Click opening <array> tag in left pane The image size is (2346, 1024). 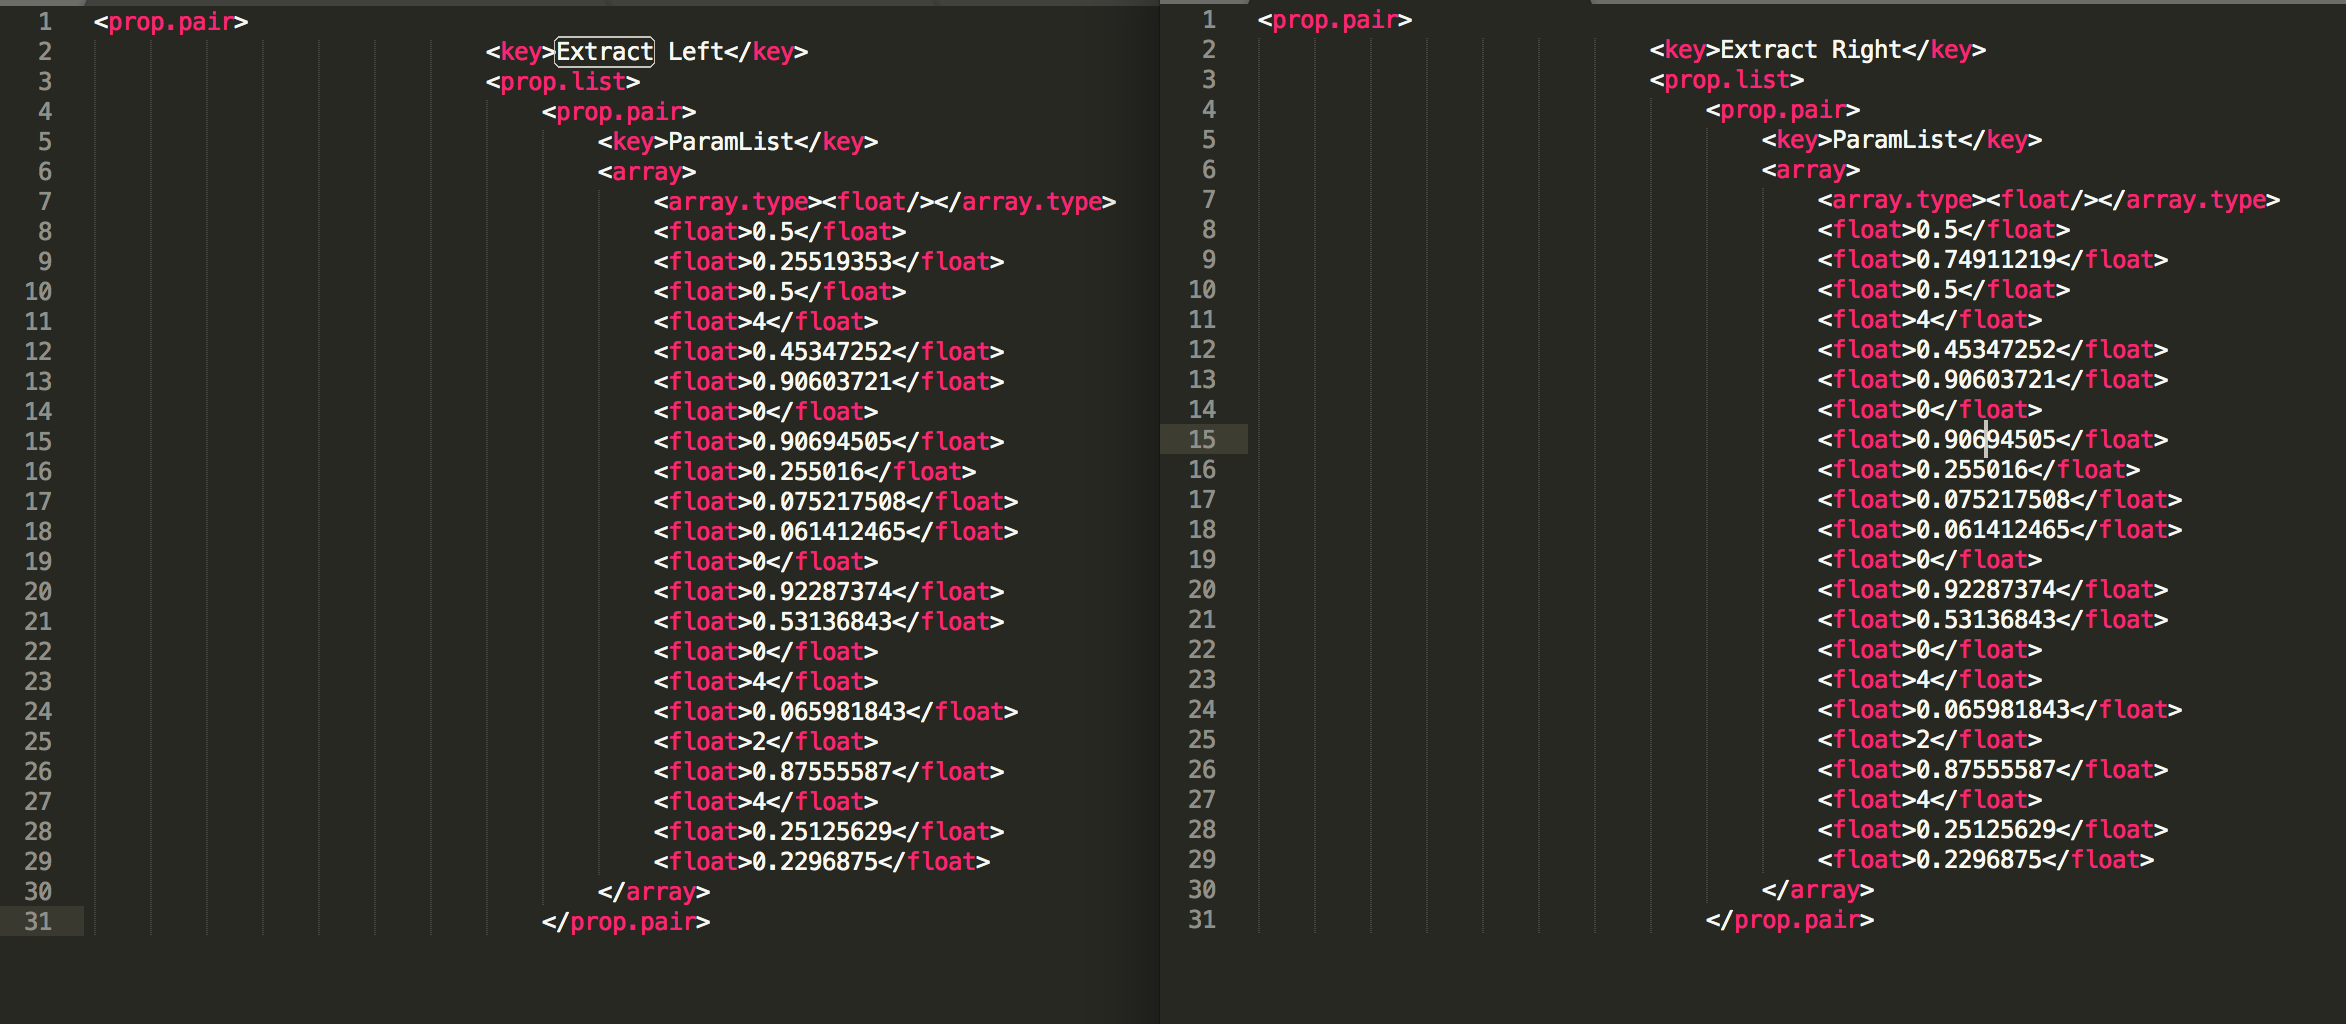pyautogui.click(x=647, y=171)
